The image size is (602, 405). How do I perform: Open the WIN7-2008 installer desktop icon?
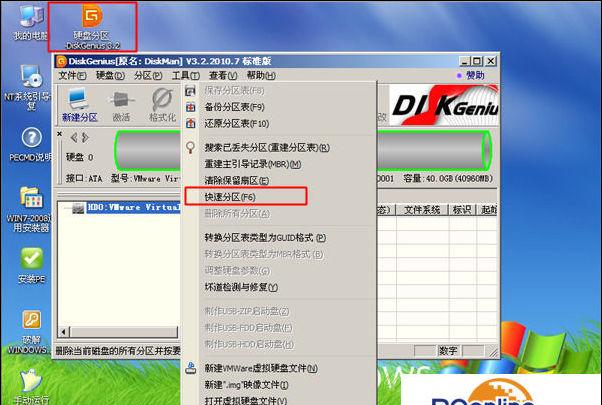point(29,209)
